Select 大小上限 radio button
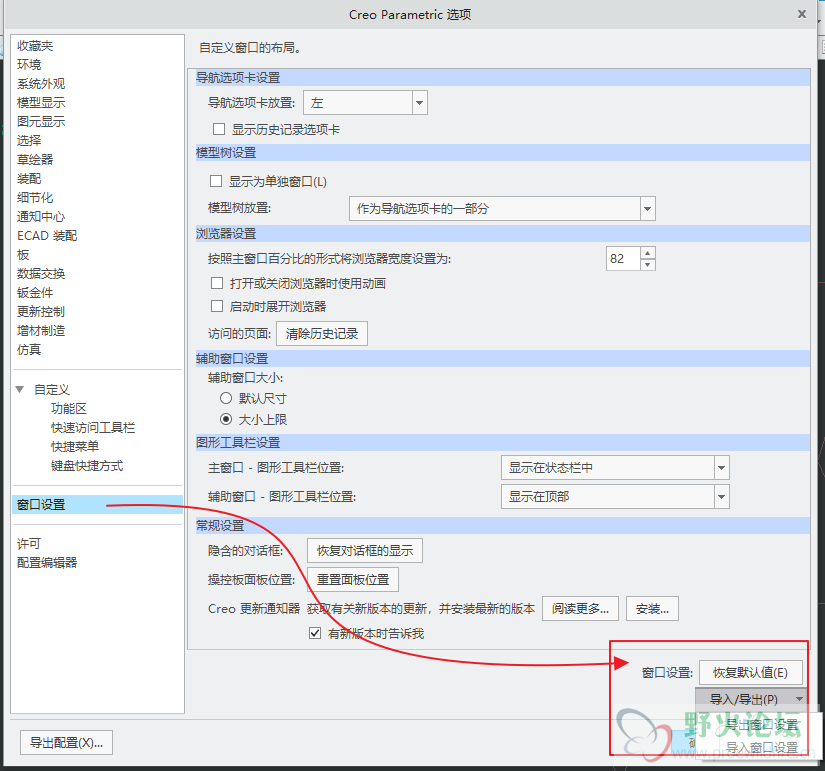Screen dimensions: 825x771 click(226, 419)
